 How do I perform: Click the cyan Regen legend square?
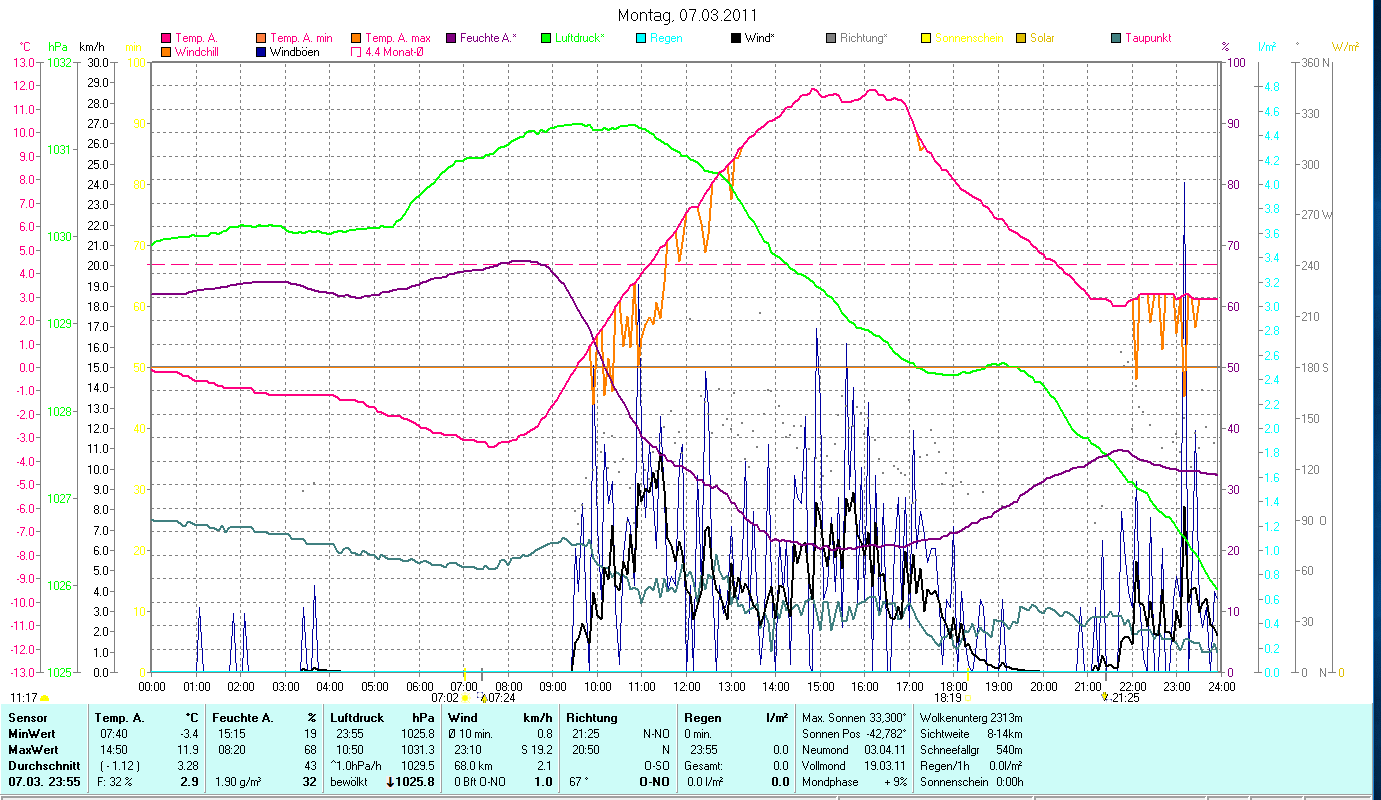[x=641, y=38]
